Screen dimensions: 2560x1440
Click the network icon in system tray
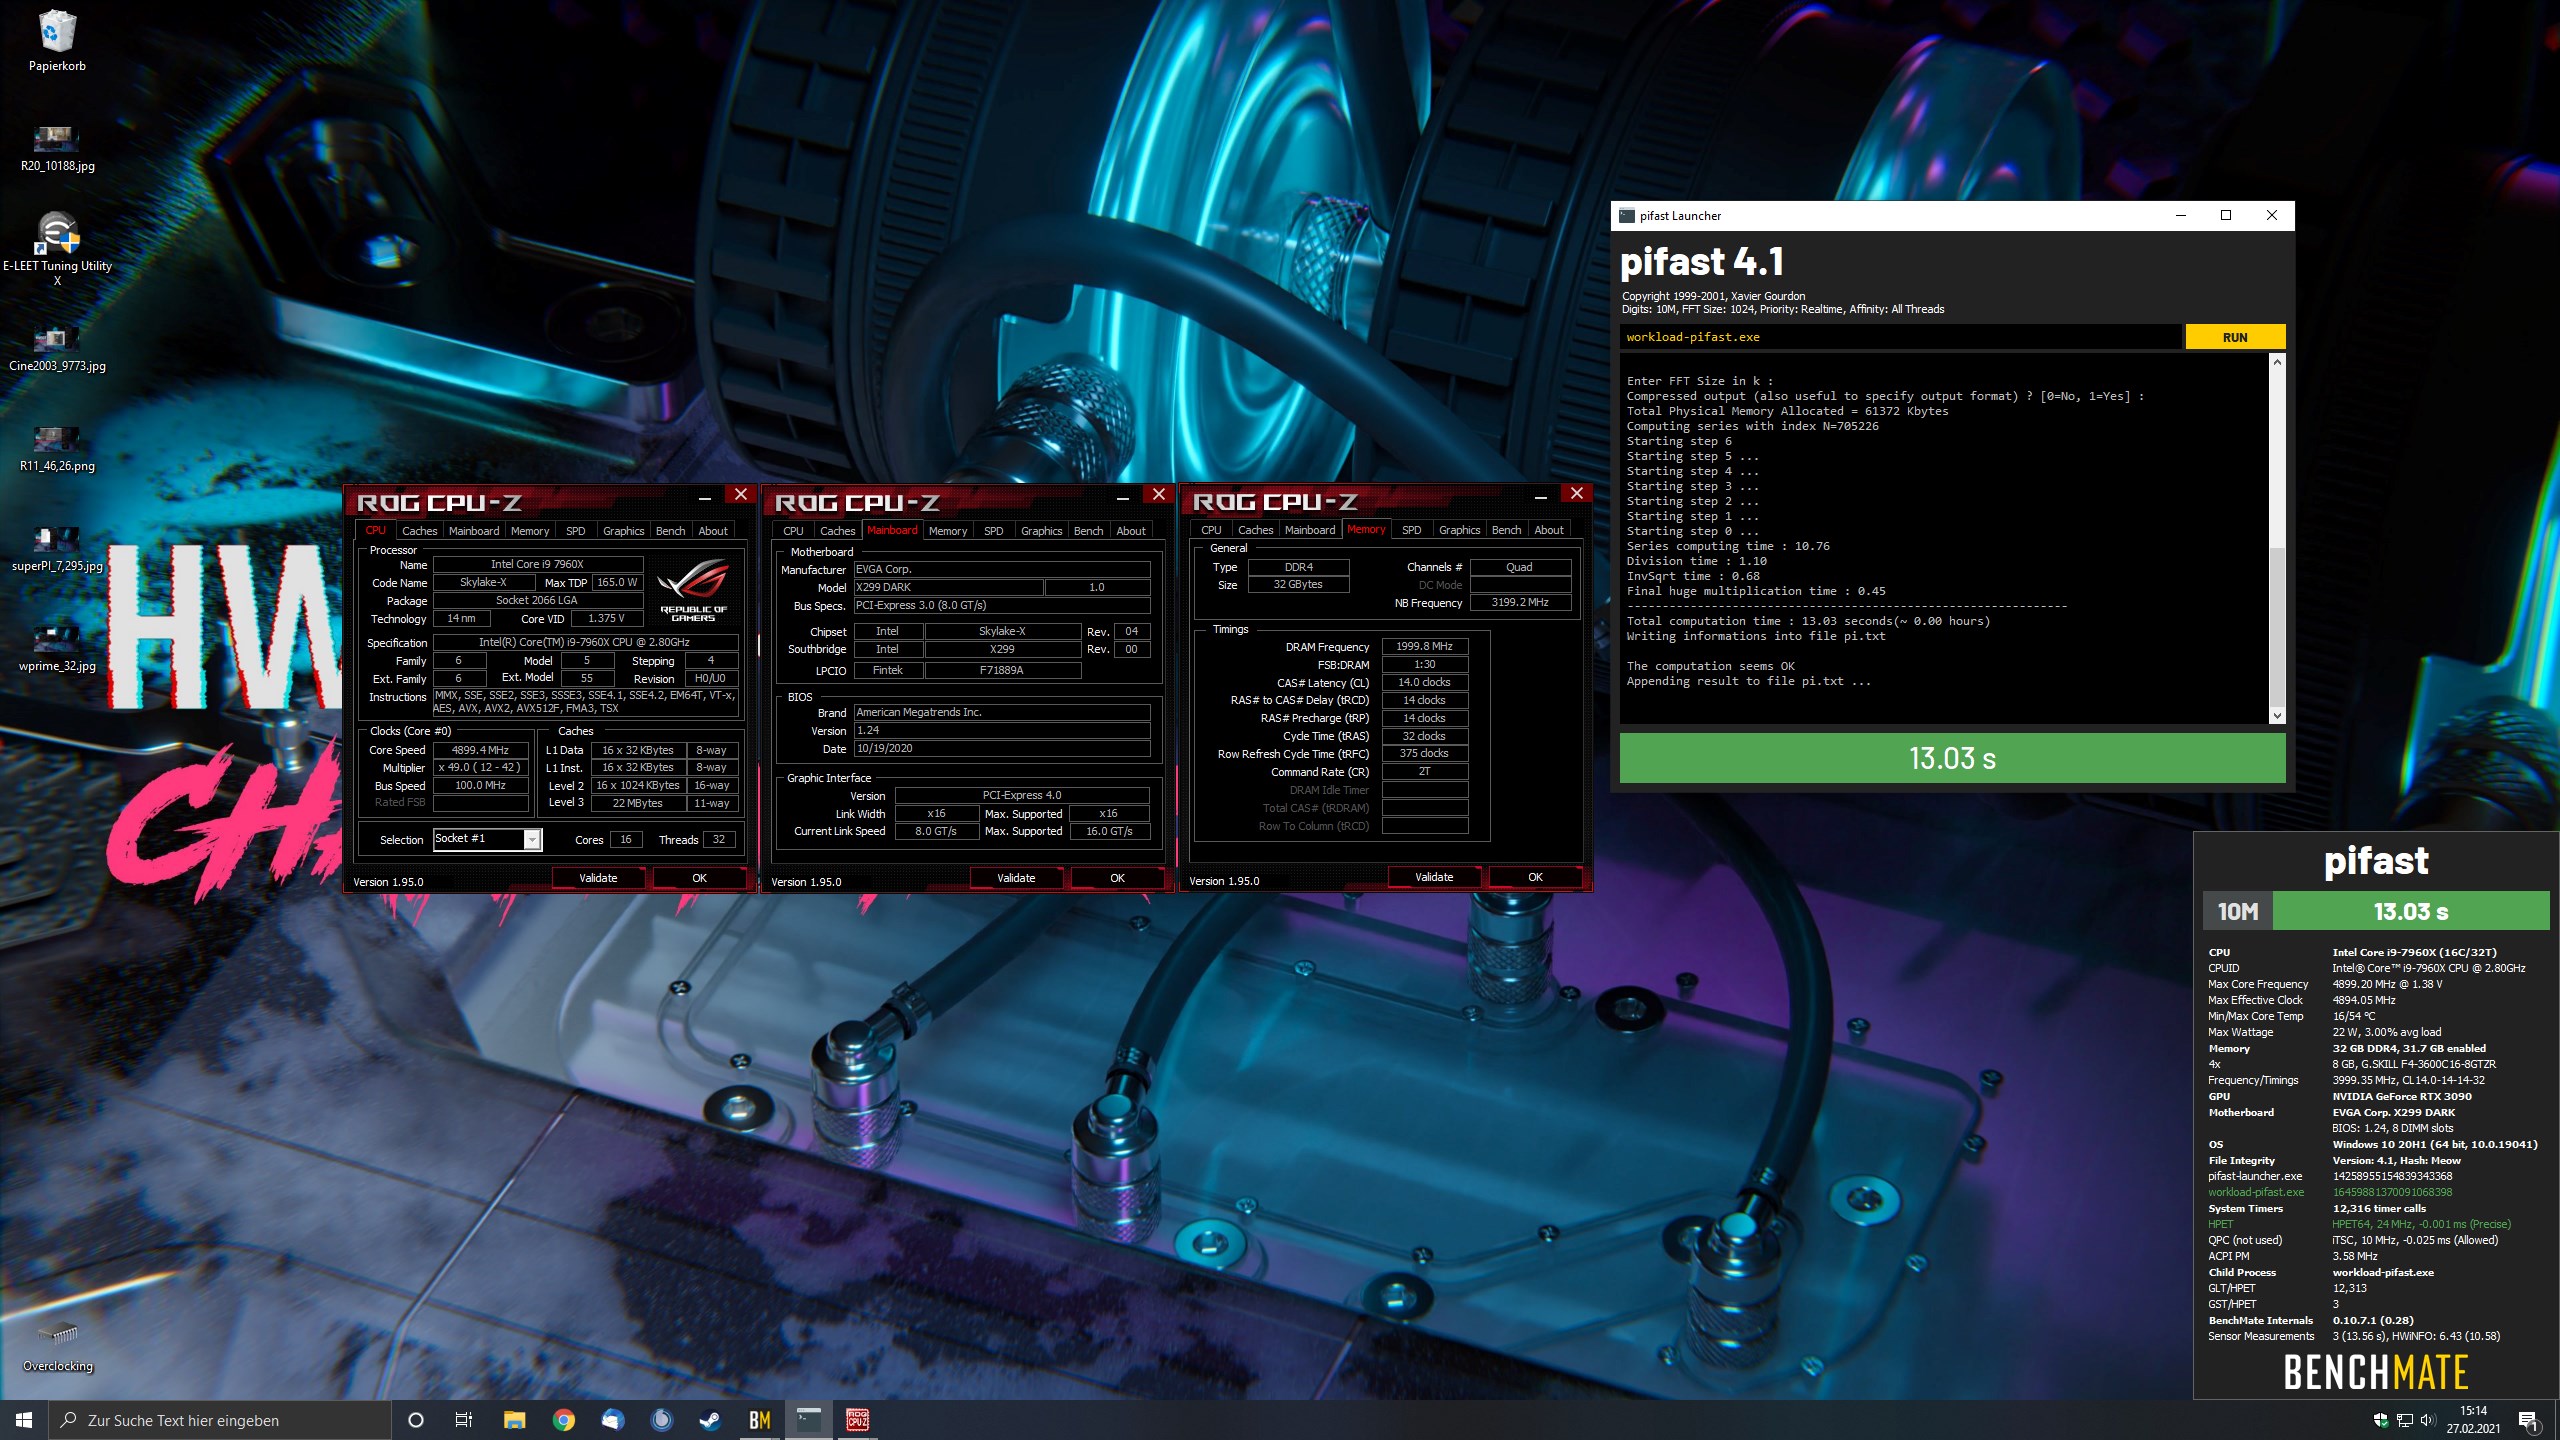[x=2404, y=1420]
